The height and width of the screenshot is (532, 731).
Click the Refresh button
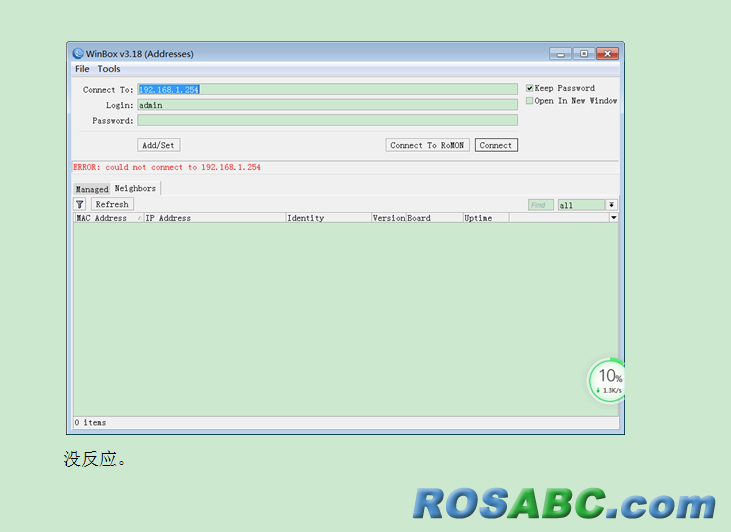112,204
